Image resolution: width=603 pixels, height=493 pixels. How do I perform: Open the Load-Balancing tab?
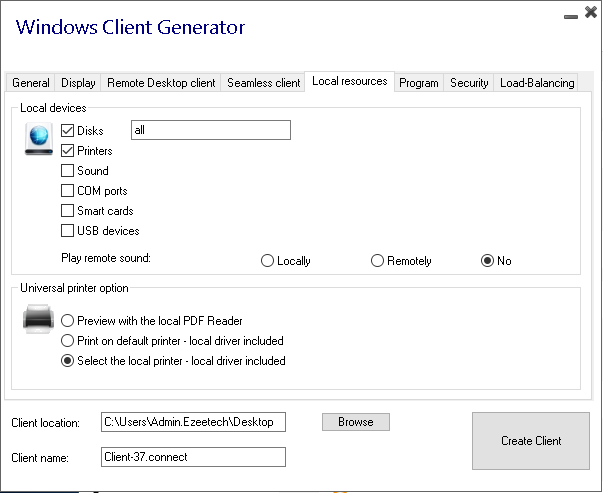pyautogui.click(x=537, y=83)
